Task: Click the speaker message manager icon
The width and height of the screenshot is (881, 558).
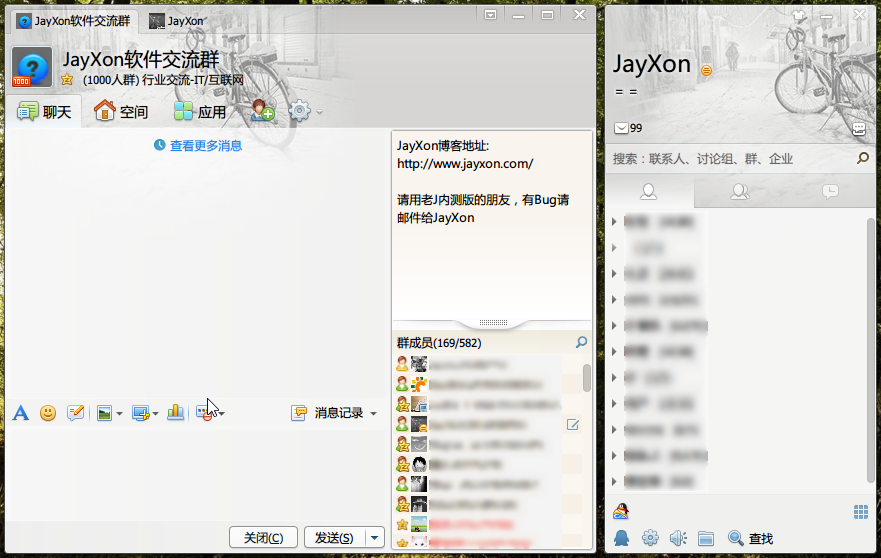Action: pyautogui.click(x=678, y=538)
